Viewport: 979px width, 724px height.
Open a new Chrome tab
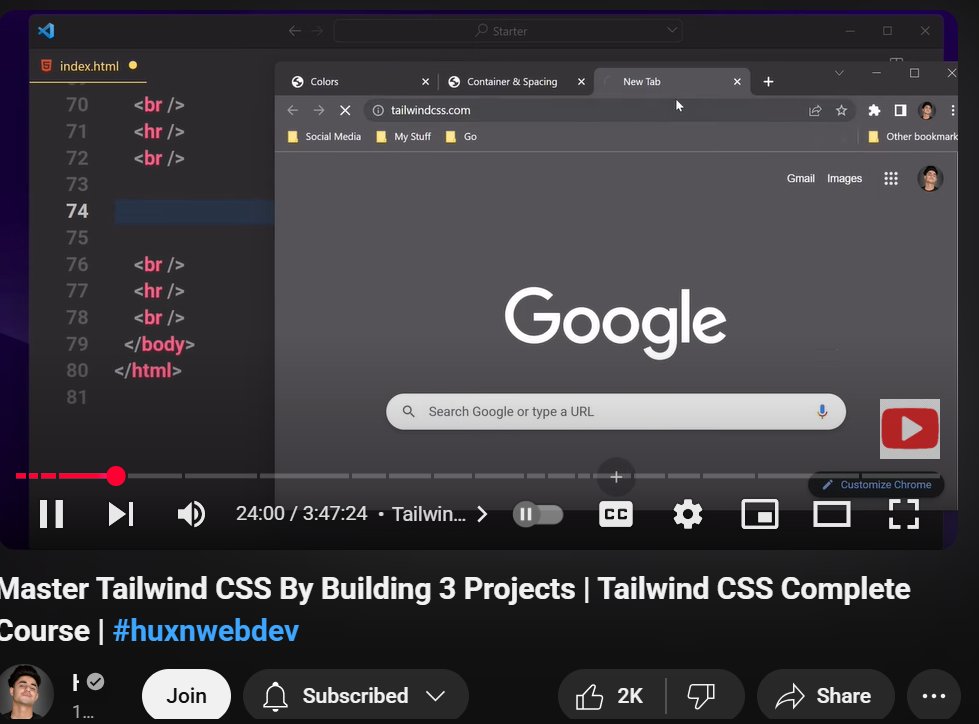[769, 82]
